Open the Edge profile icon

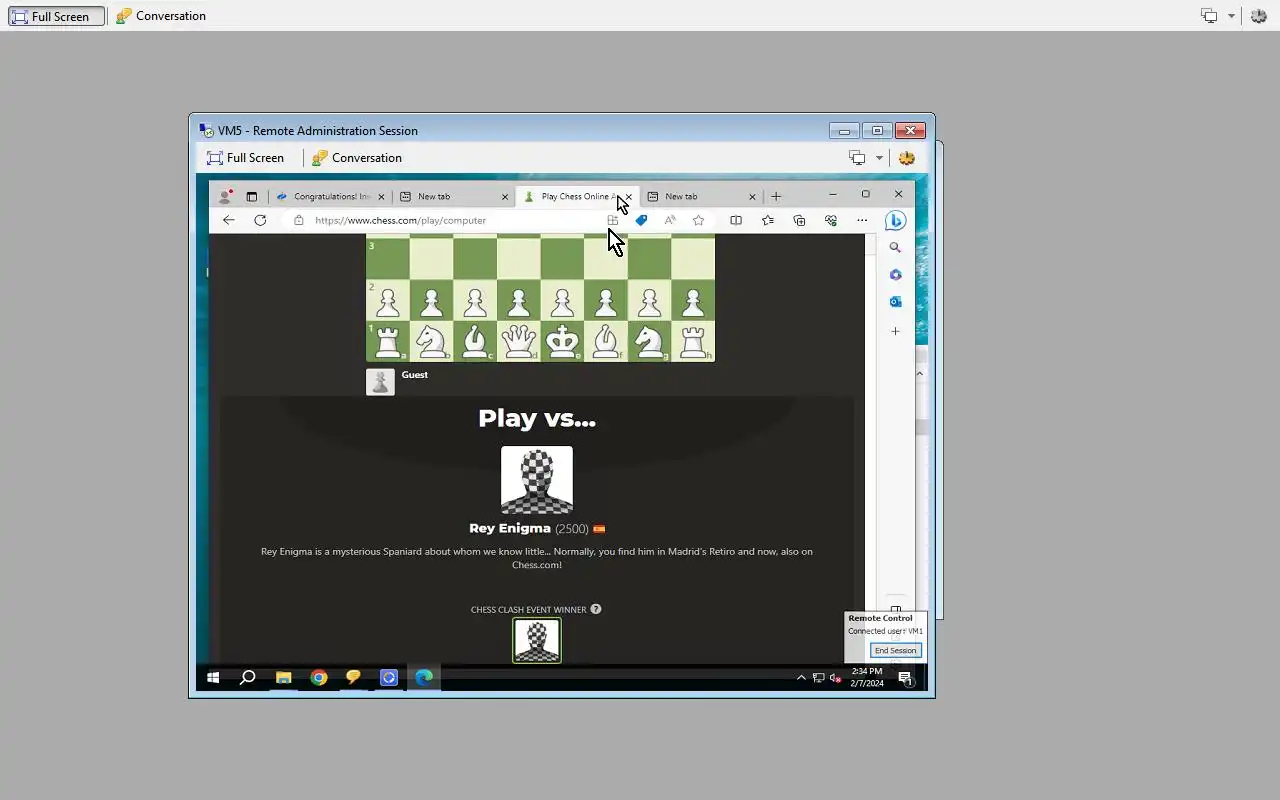[226, 196]
